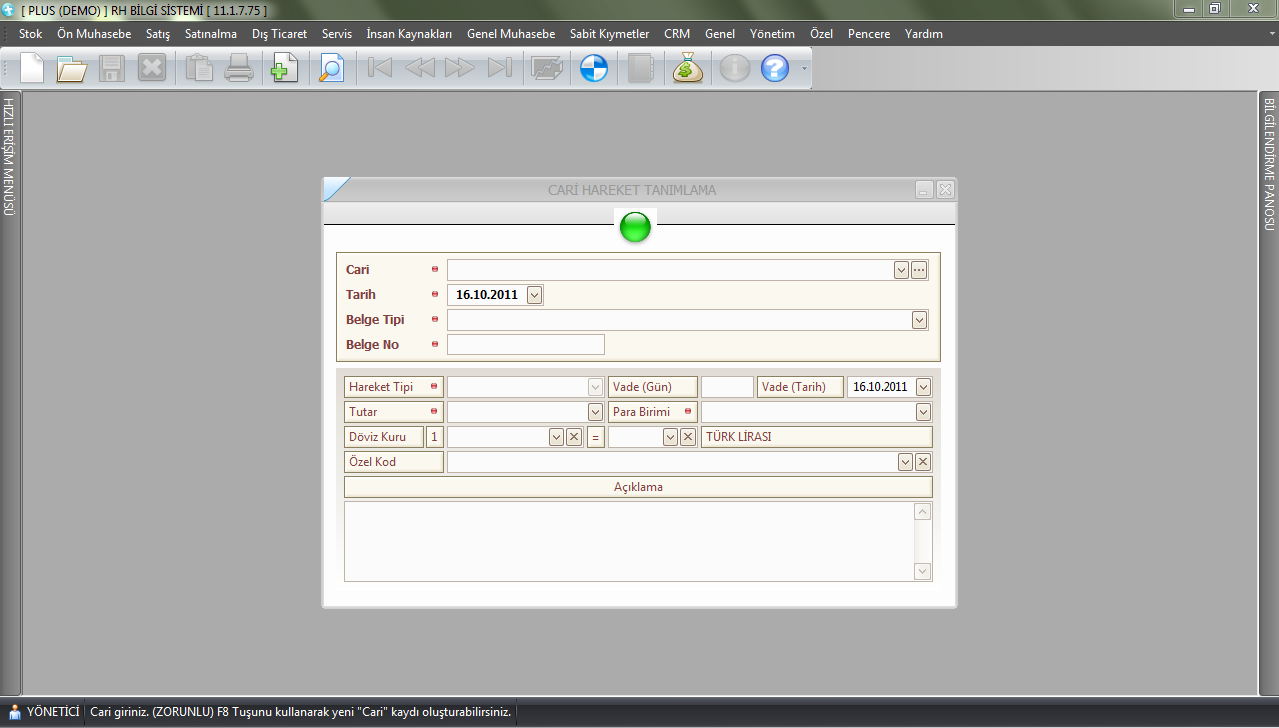Click the Belge No input field
The height and width of the screenshot is (728, 1279).
[526, 345]
